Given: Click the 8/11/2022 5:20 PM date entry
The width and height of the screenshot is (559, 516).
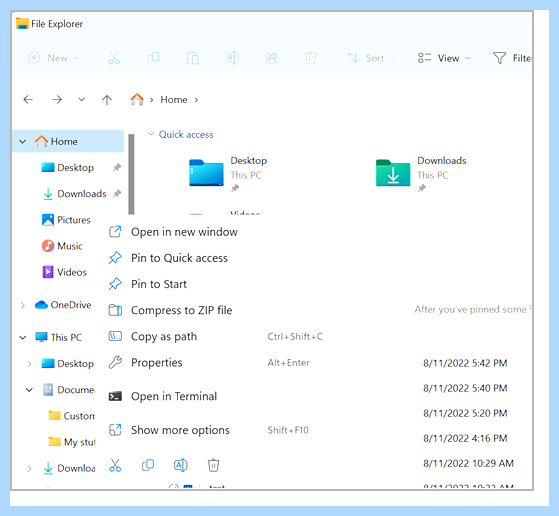Looking at the screenshot, I should pos(465,413).
